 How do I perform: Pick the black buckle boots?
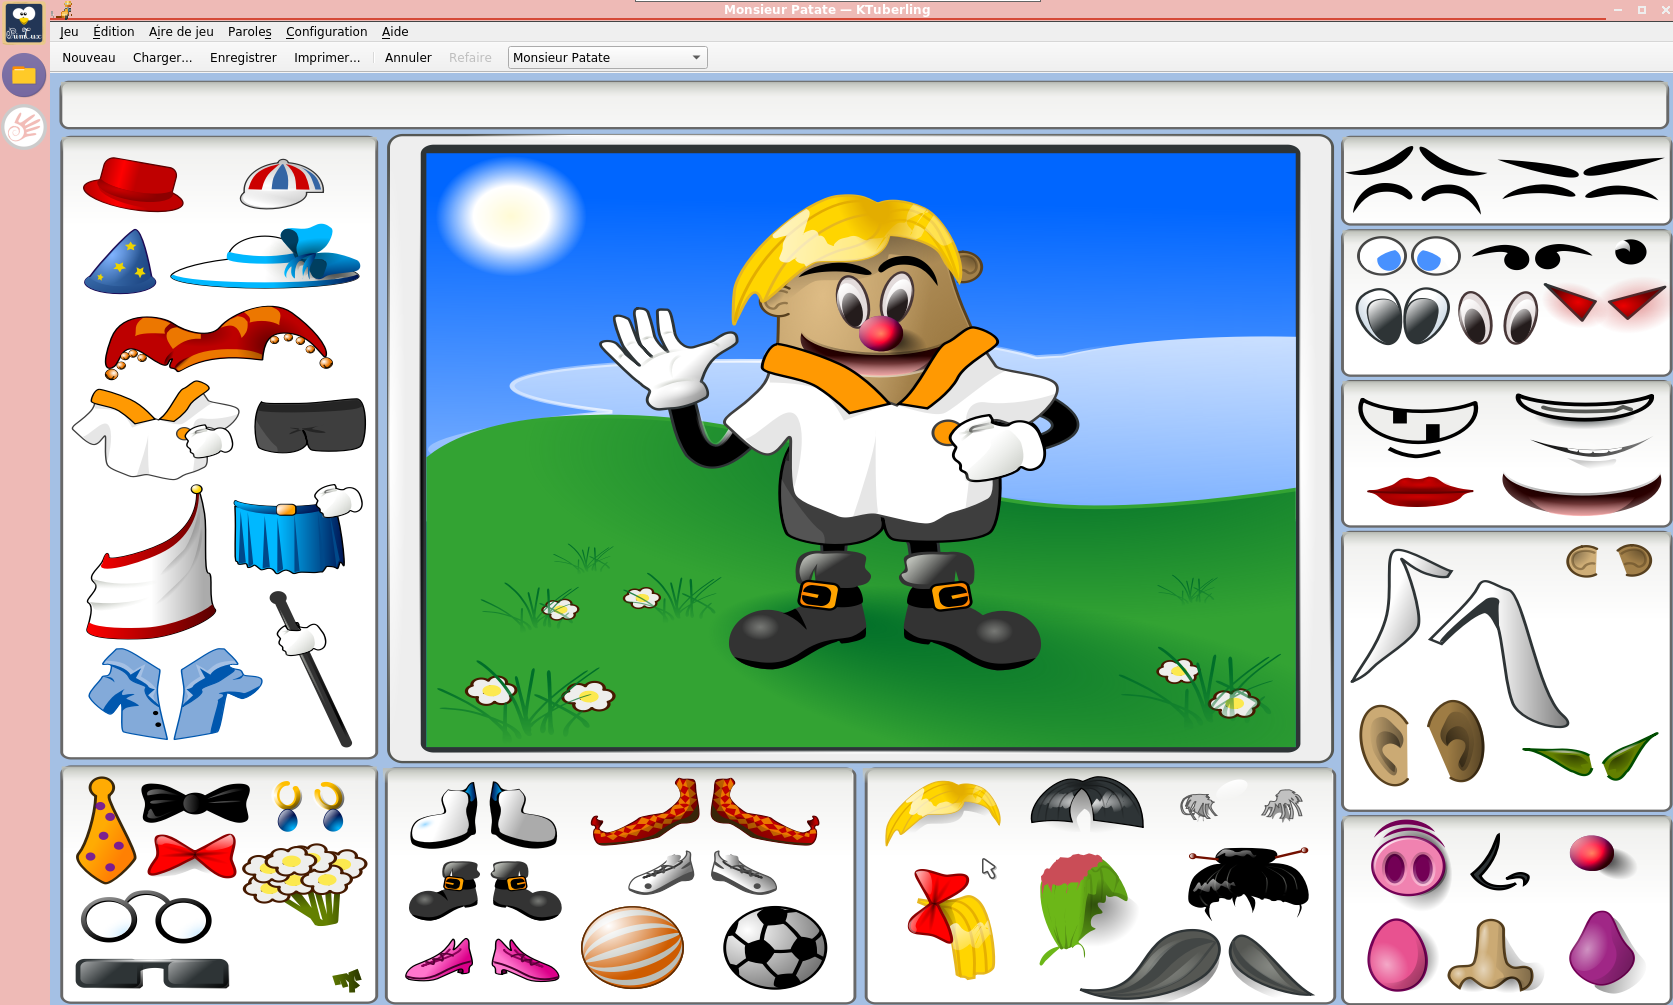coord(485,889)
